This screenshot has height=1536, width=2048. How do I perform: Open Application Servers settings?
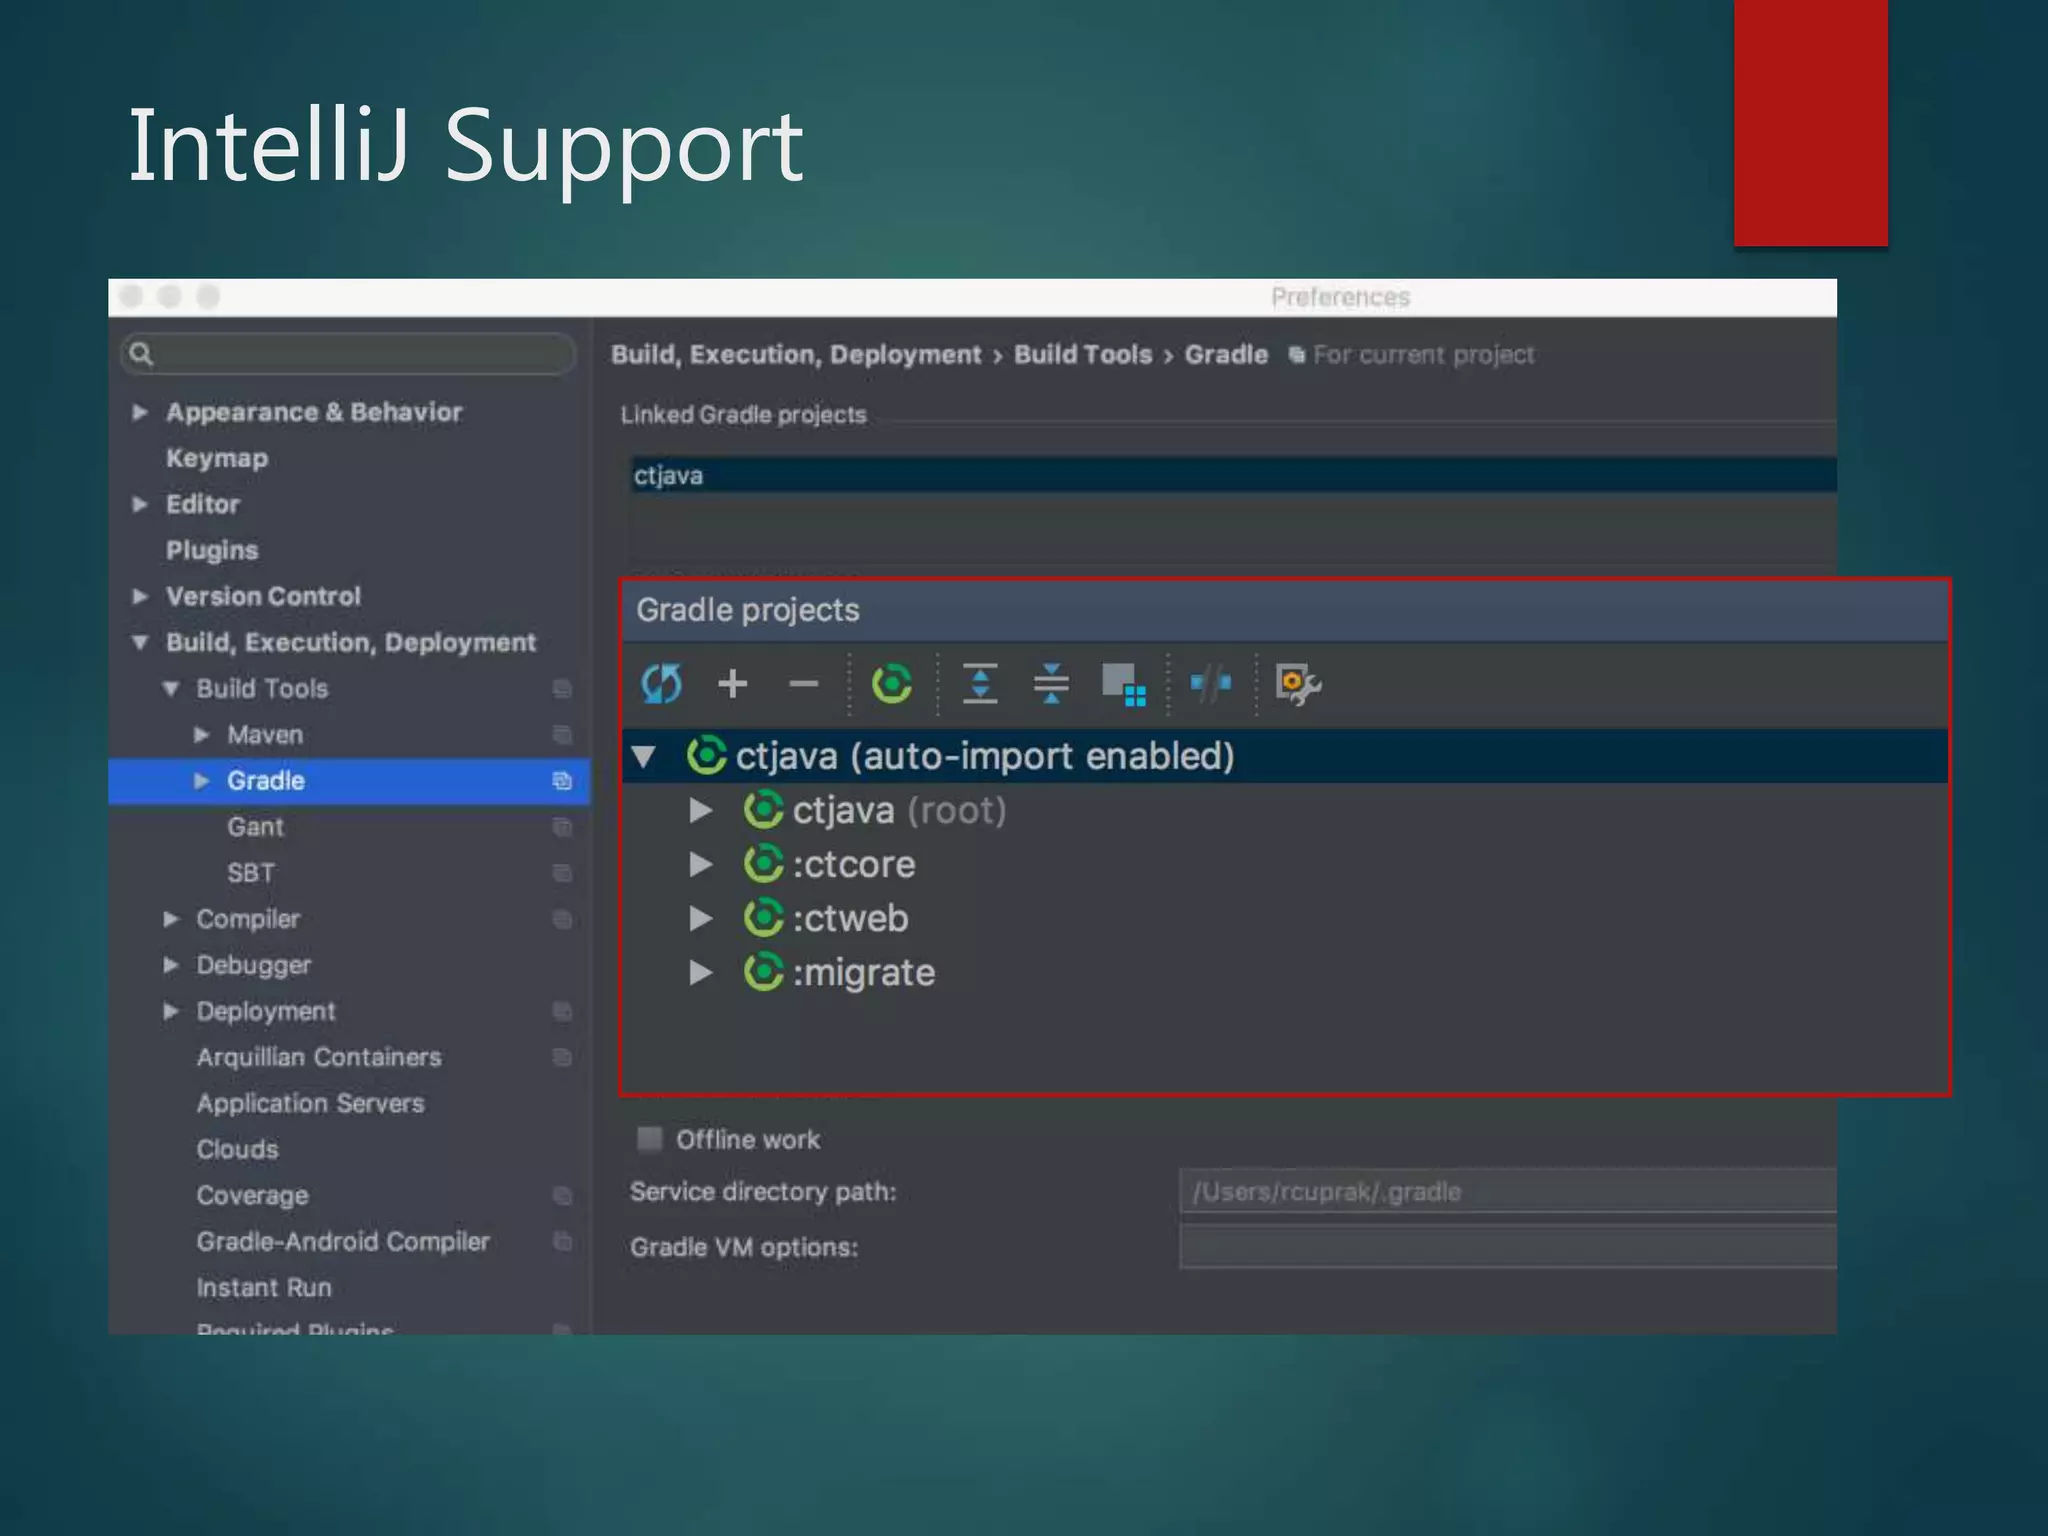310,1103
